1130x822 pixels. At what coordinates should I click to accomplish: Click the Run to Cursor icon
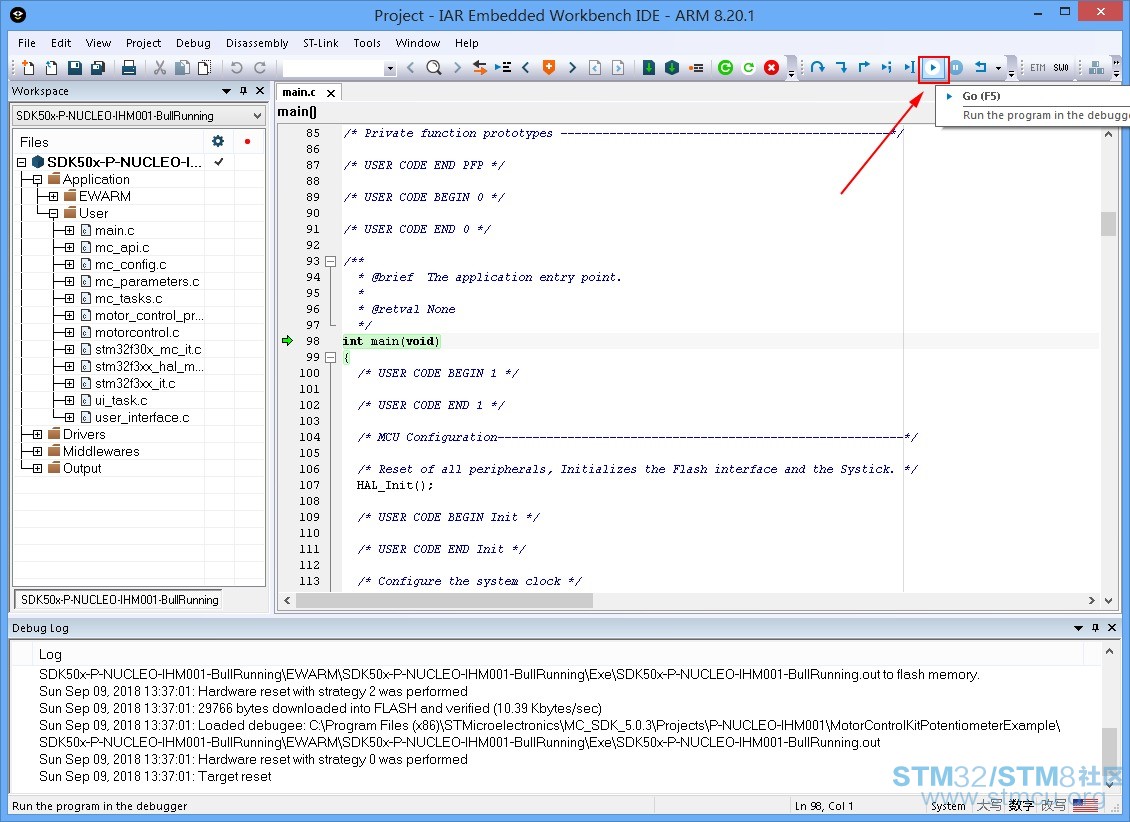point(909,68)
